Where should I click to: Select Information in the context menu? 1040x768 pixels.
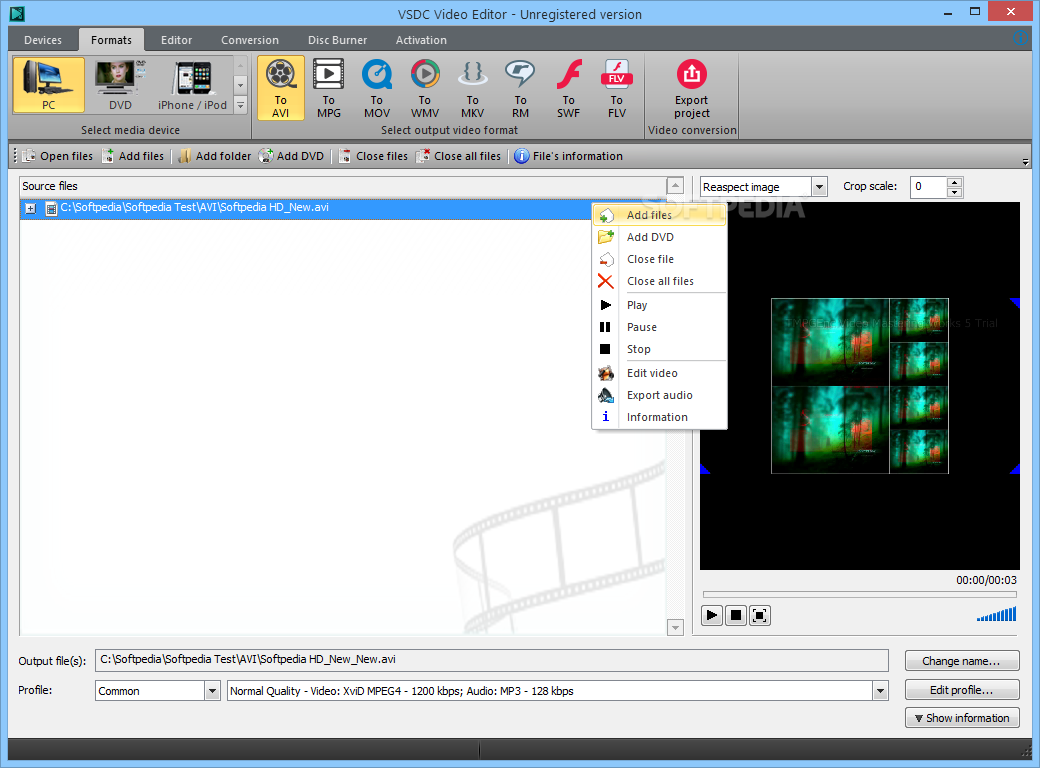pos(659,416)
